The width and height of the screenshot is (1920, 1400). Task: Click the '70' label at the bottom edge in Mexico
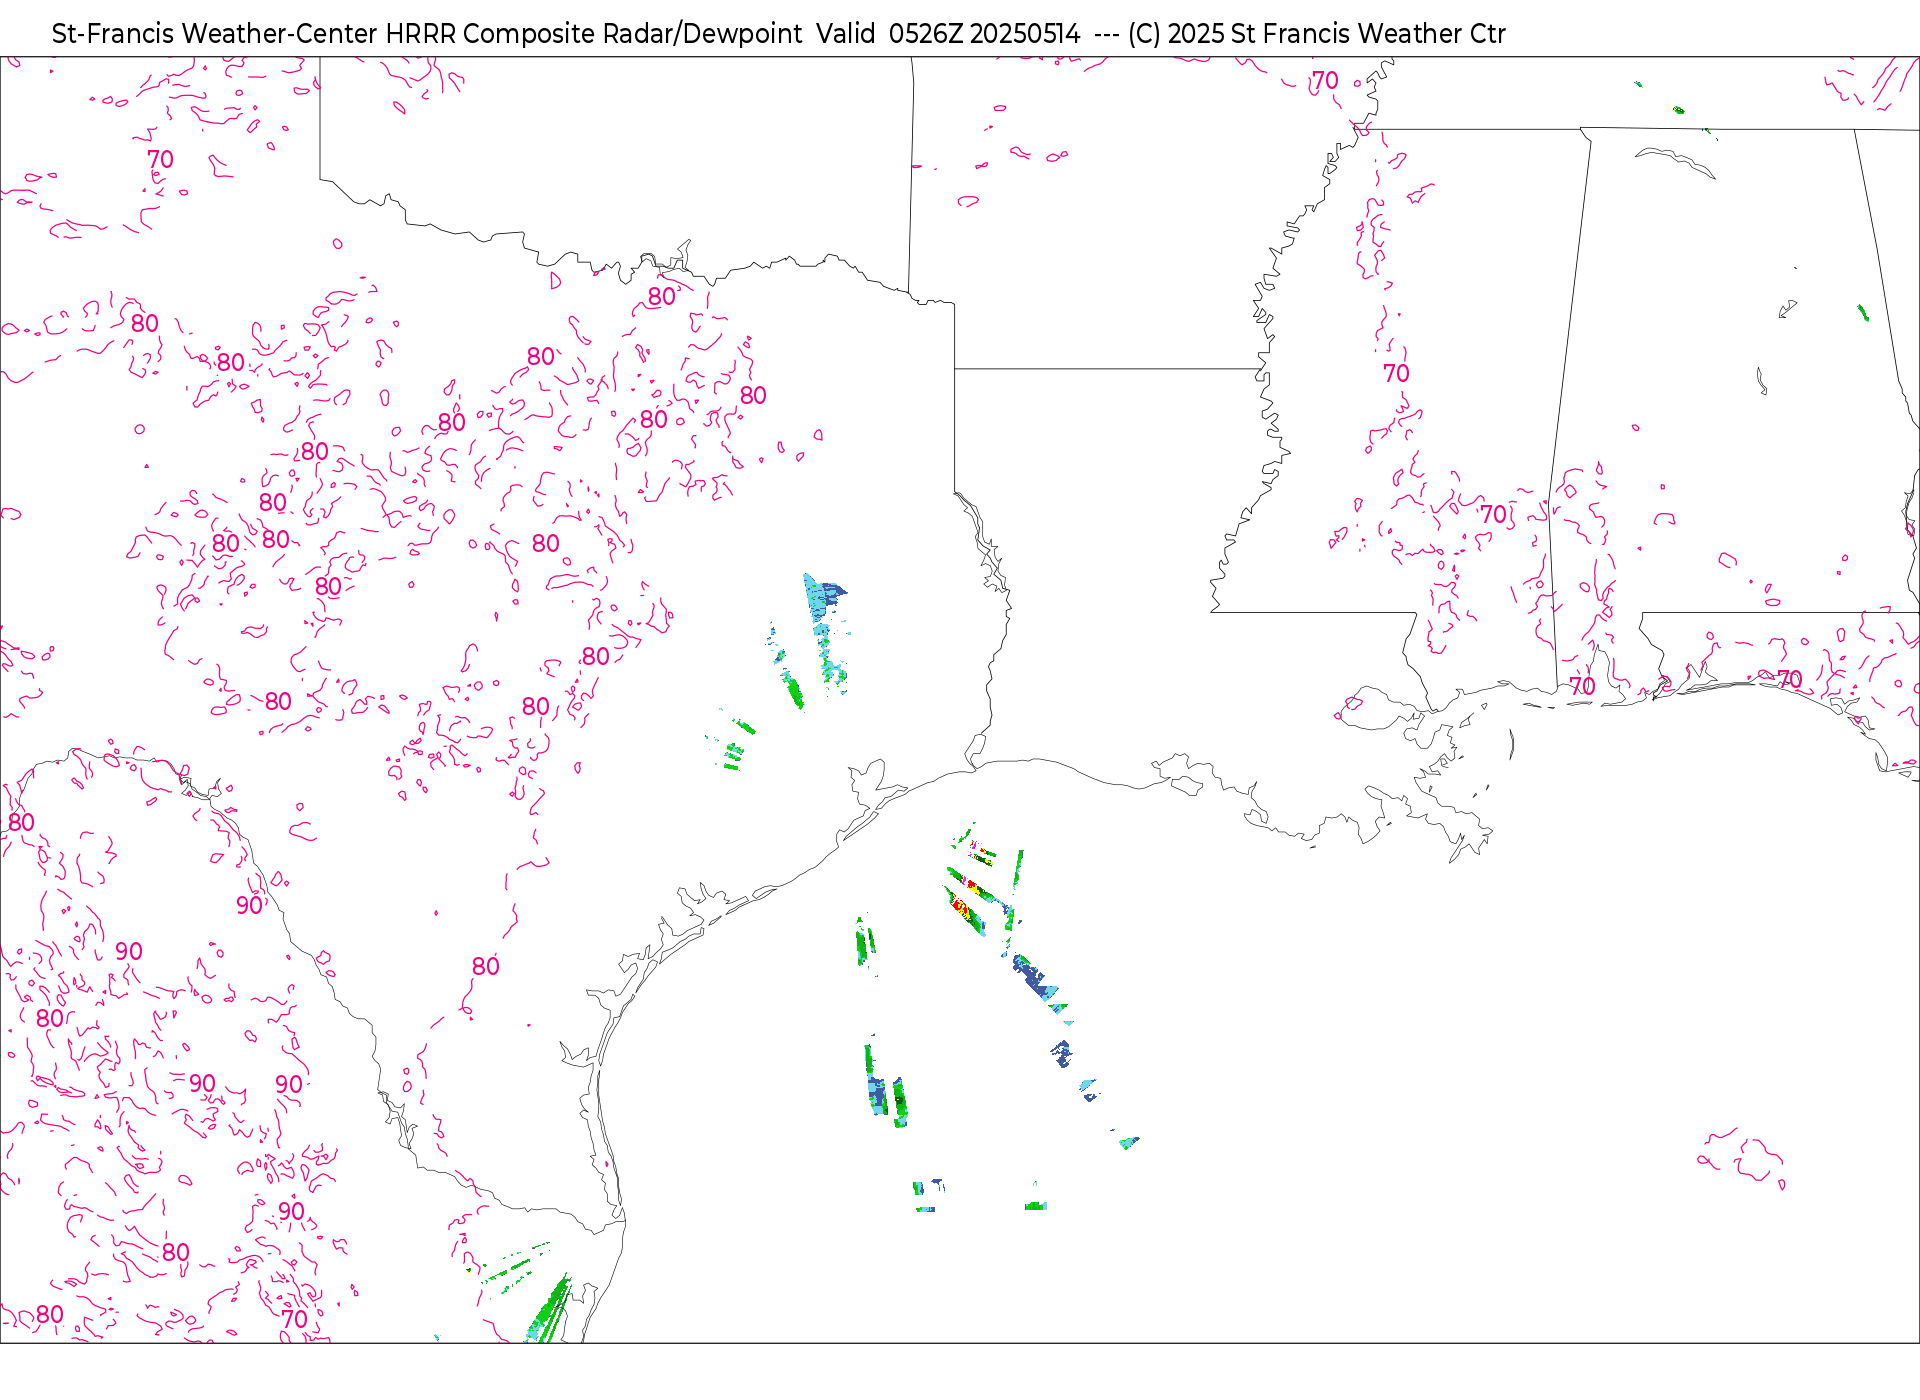[294, 1319]
